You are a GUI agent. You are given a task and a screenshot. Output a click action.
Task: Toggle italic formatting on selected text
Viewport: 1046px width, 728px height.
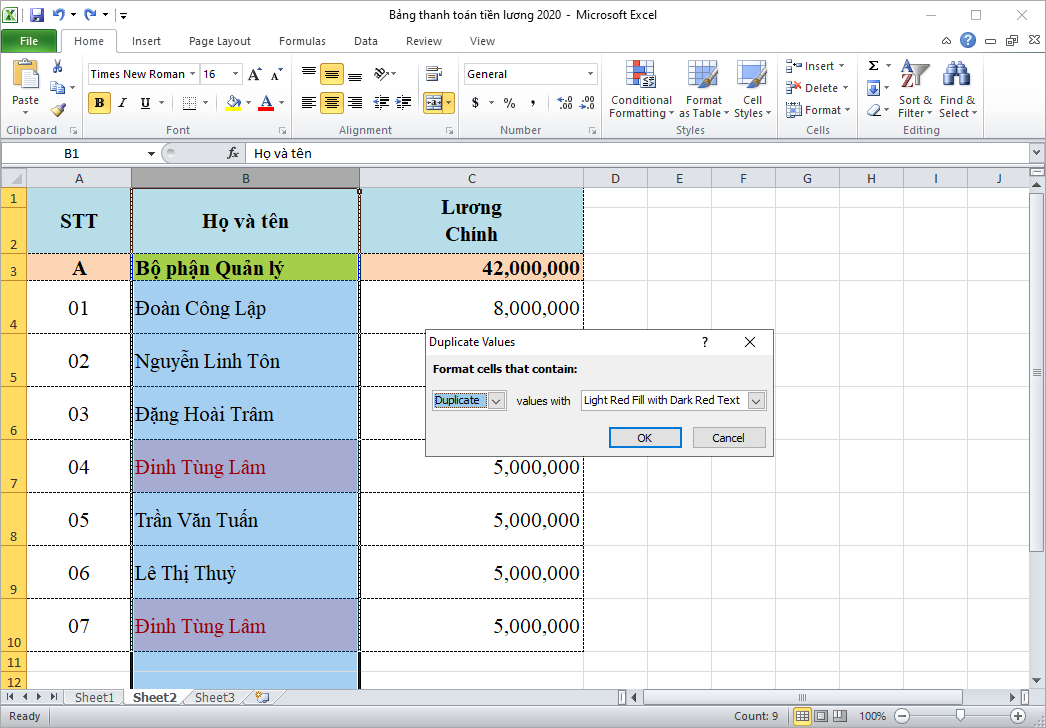pyautogui.click(x=123, y=101)
